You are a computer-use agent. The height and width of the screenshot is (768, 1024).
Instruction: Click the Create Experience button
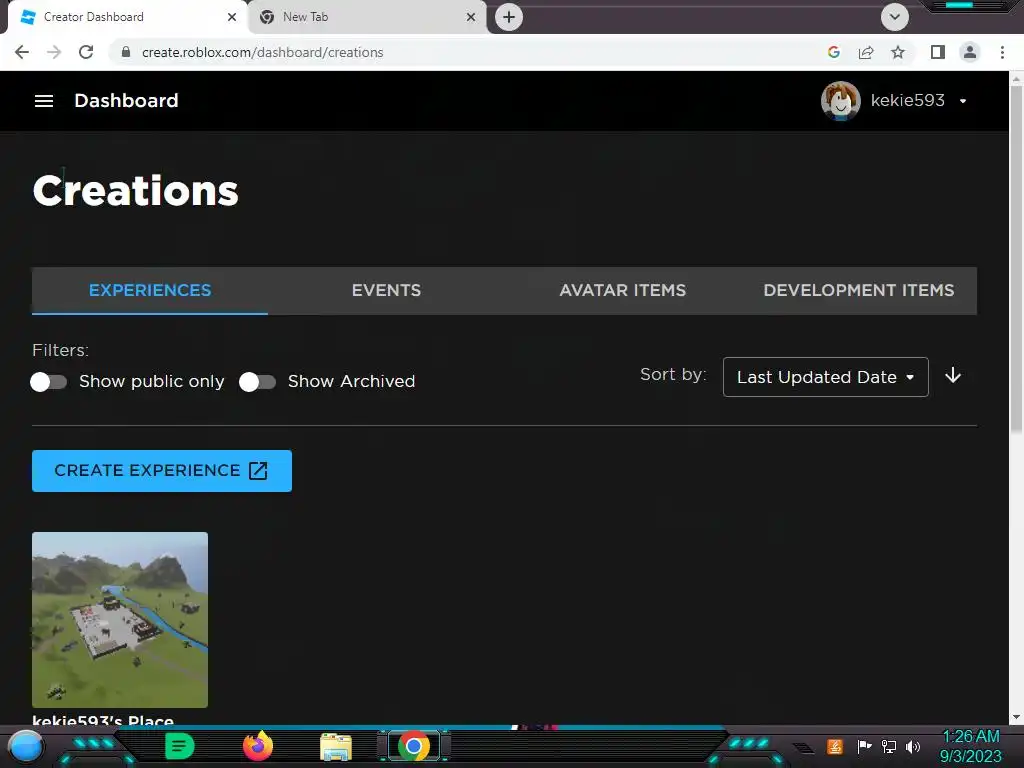coord(162,471)
